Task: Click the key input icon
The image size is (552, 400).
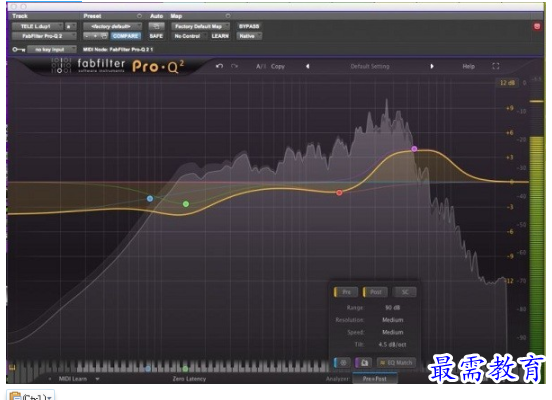Action: pyautogui.click(x=18, y=50)
